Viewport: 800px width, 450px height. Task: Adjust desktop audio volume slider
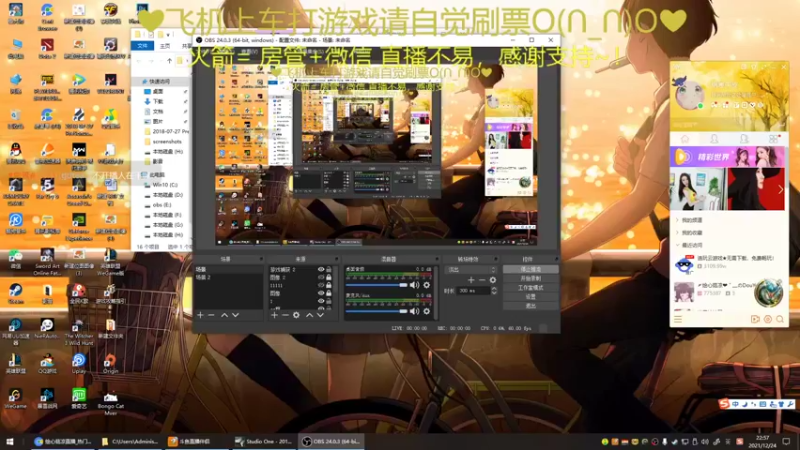[x=377, y=285]
